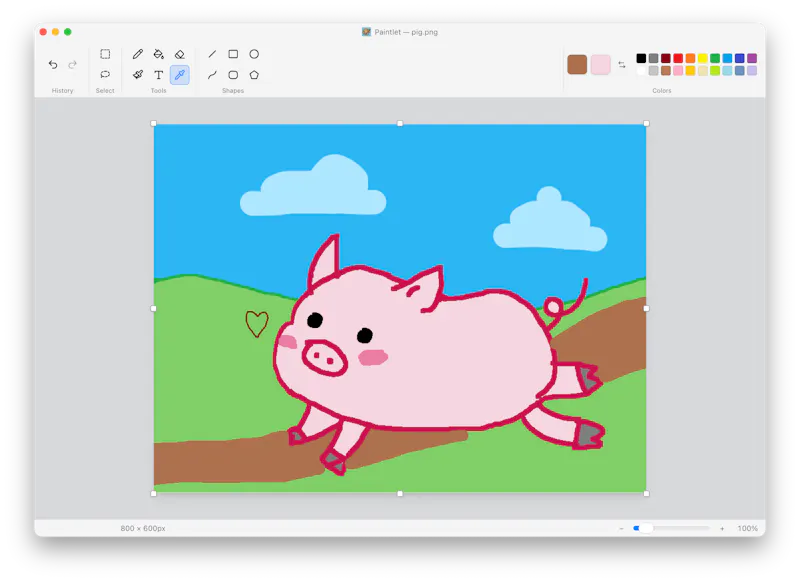
Task: Pick the dark royal blue swatch
Action: tap(739, 58)
